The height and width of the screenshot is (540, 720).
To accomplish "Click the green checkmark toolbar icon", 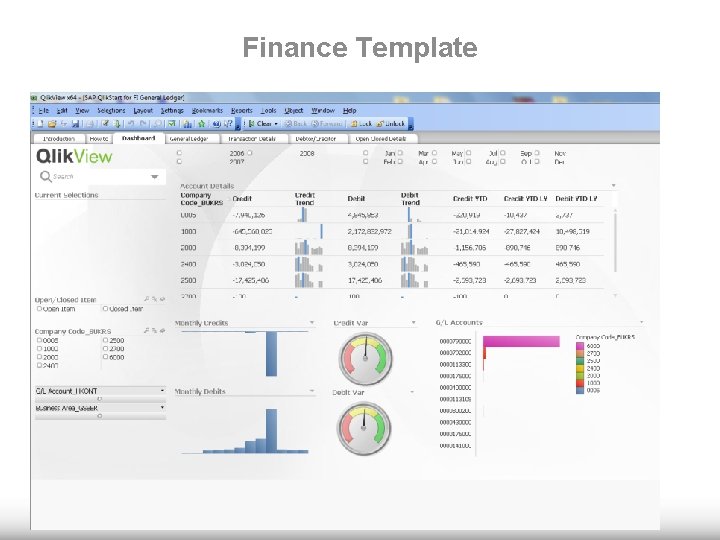I will coord(172,124).
